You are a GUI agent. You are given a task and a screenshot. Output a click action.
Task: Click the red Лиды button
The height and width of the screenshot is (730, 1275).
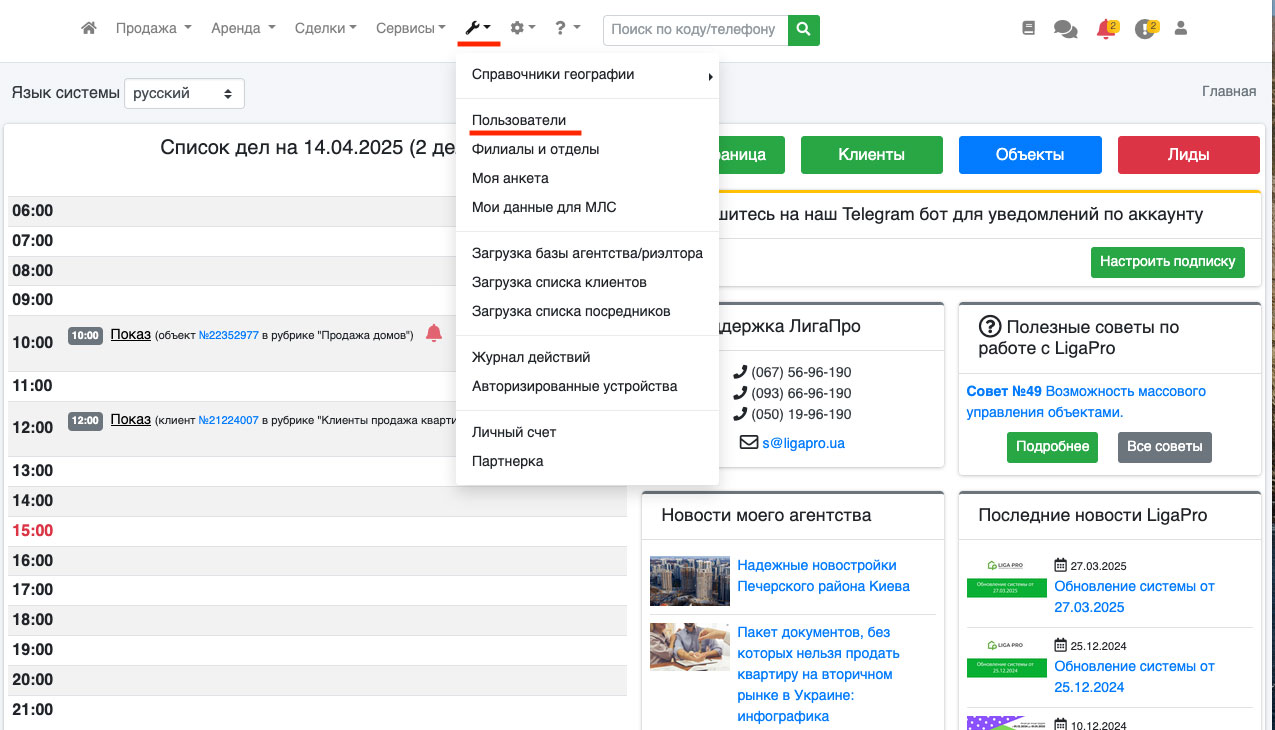[x=1188, y=155]
